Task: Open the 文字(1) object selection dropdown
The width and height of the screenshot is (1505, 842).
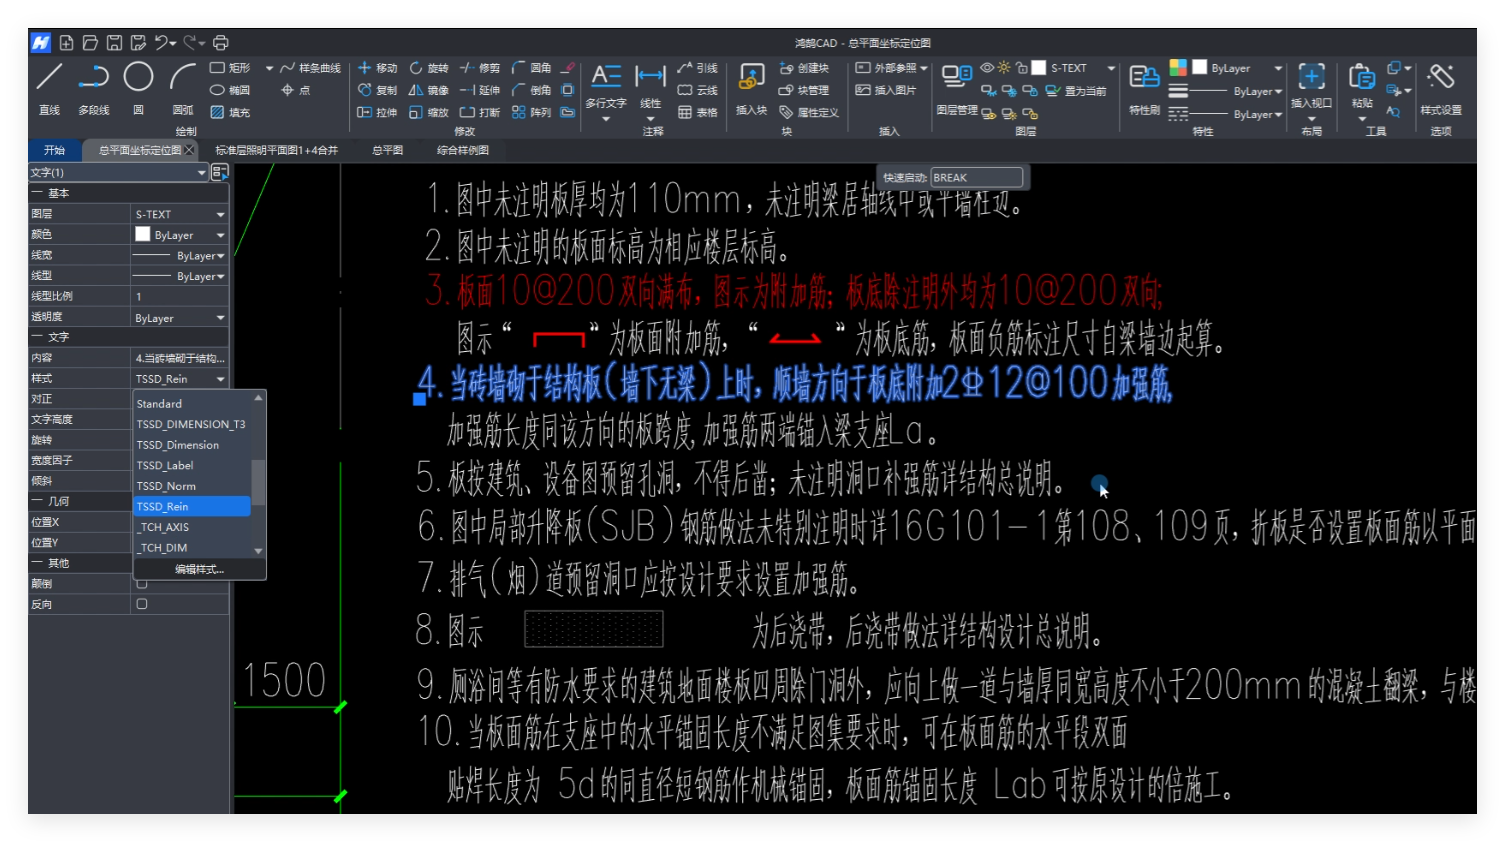Action: 201,172
